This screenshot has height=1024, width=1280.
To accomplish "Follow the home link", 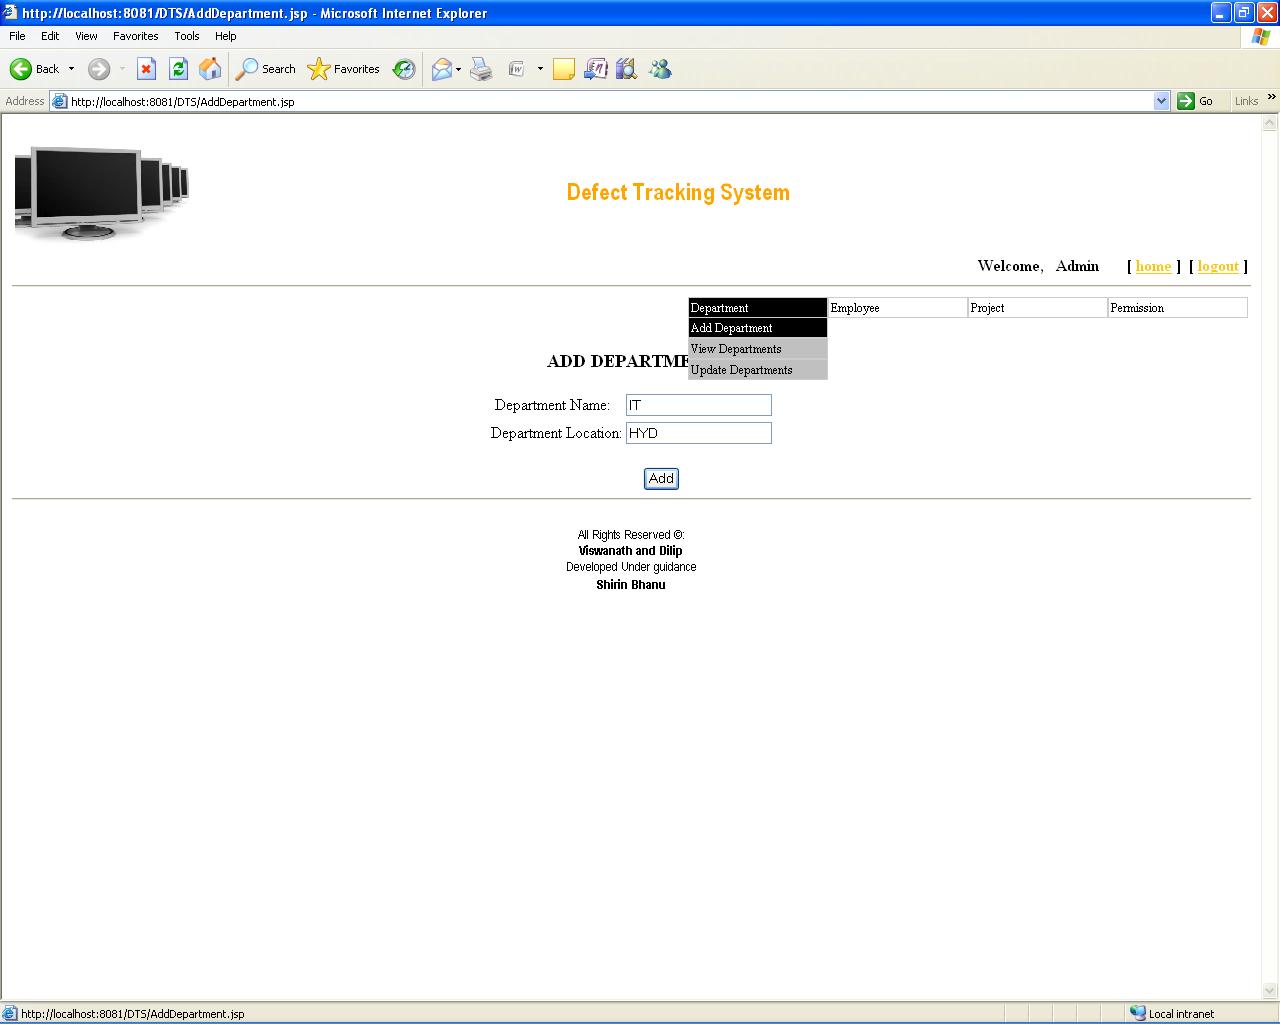I will 1153,266.
